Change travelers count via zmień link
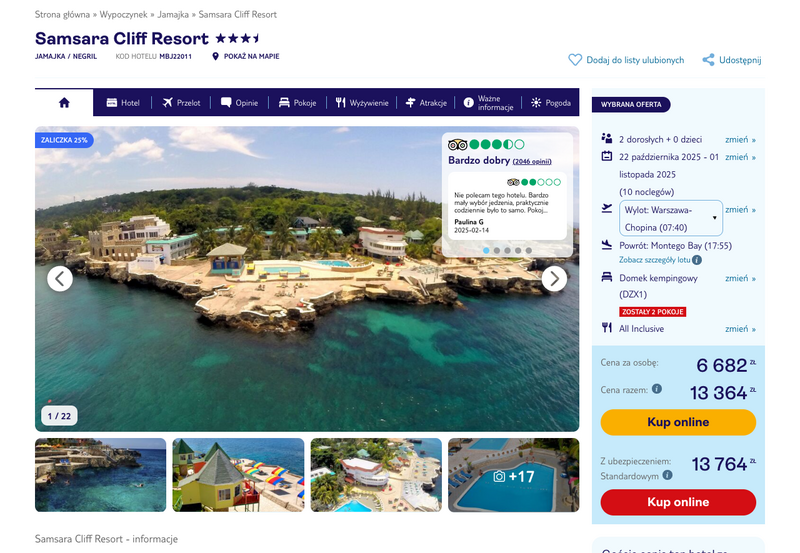This screenshot has height=553, width=800. click(x=740, y=139)
